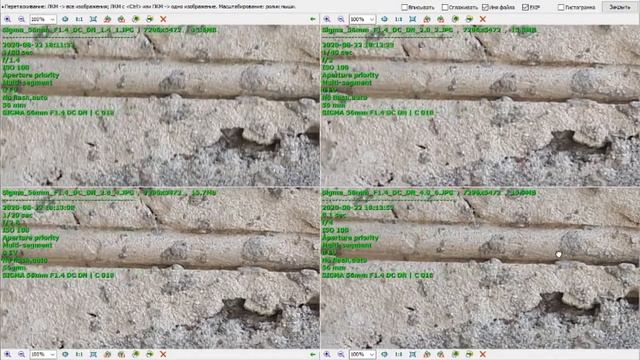Click red X to remove f/2 image
Viewport: 640px width, 360px height.
pyautogui.click(x=483, y=19)
